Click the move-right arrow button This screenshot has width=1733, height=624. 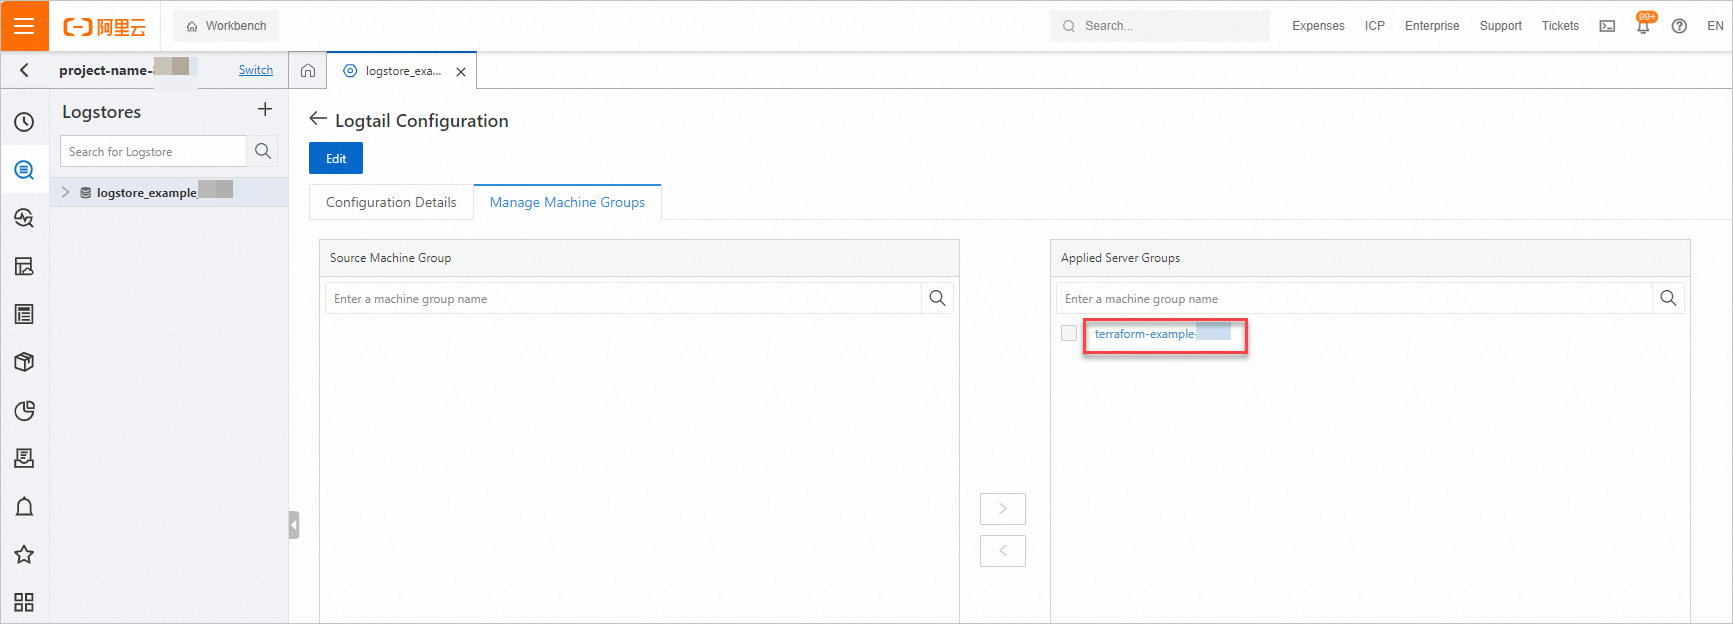pyautogui.click(x=1002, y=509)
